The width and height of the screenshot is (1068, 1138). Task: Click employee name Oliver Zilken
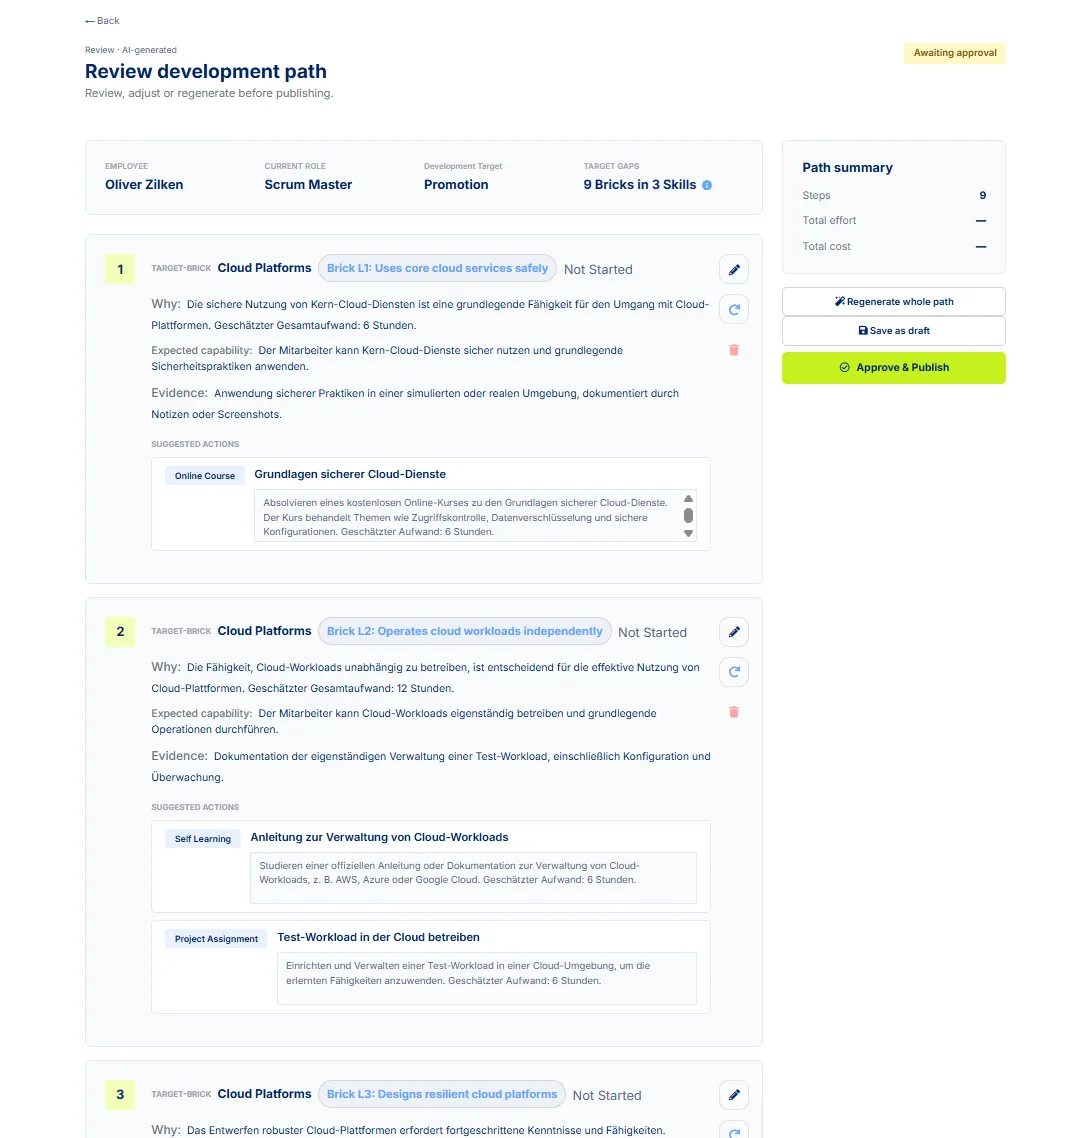click(x=144, y=184)
